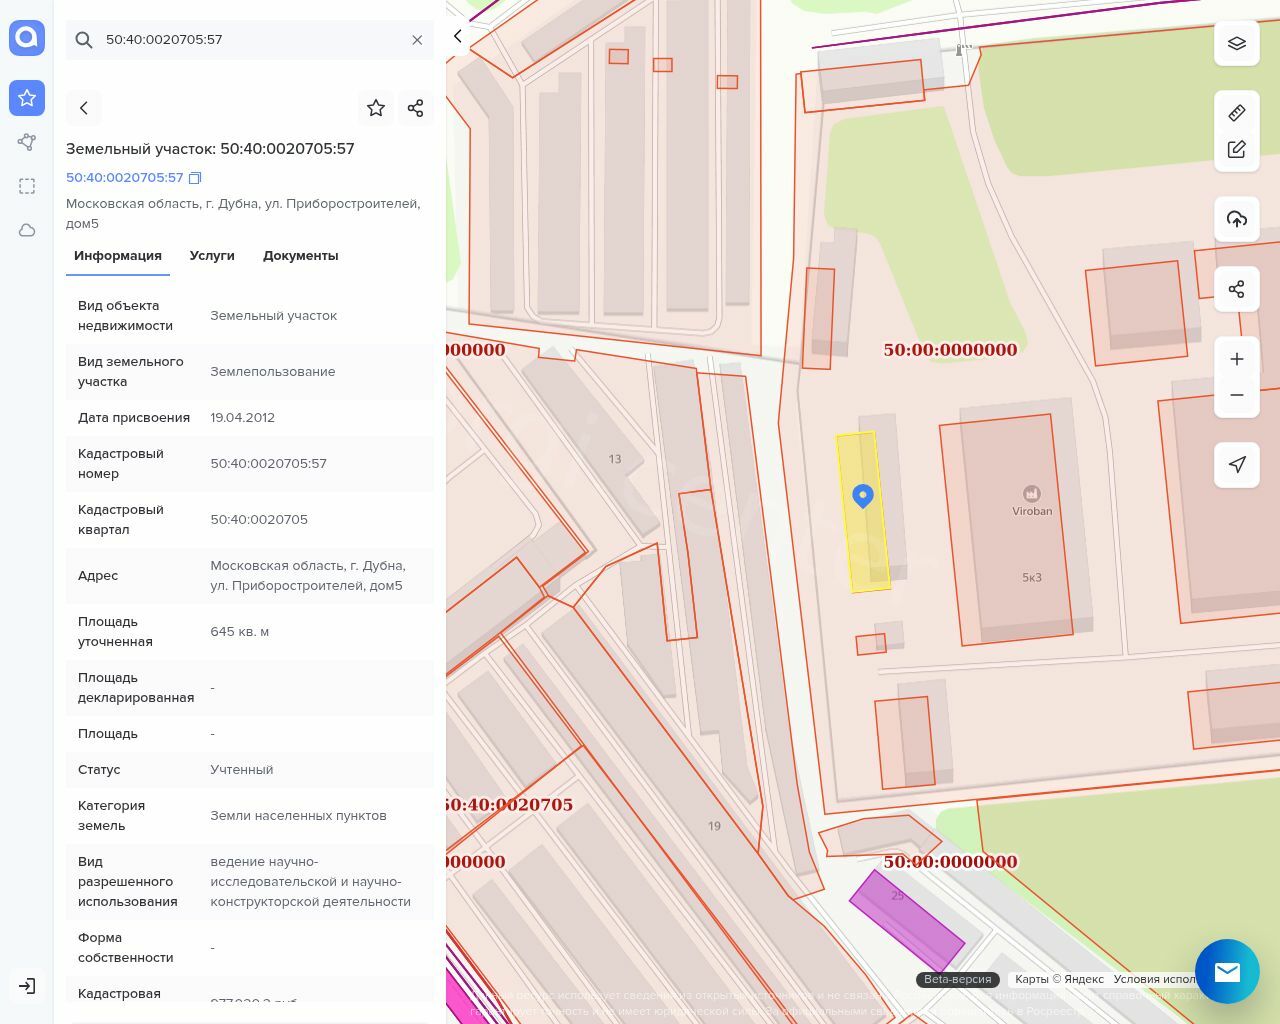Viewport: 1280px width, 1024px height.
Task: Activate the map drawing edit tool
Action: coord(1236,150)
